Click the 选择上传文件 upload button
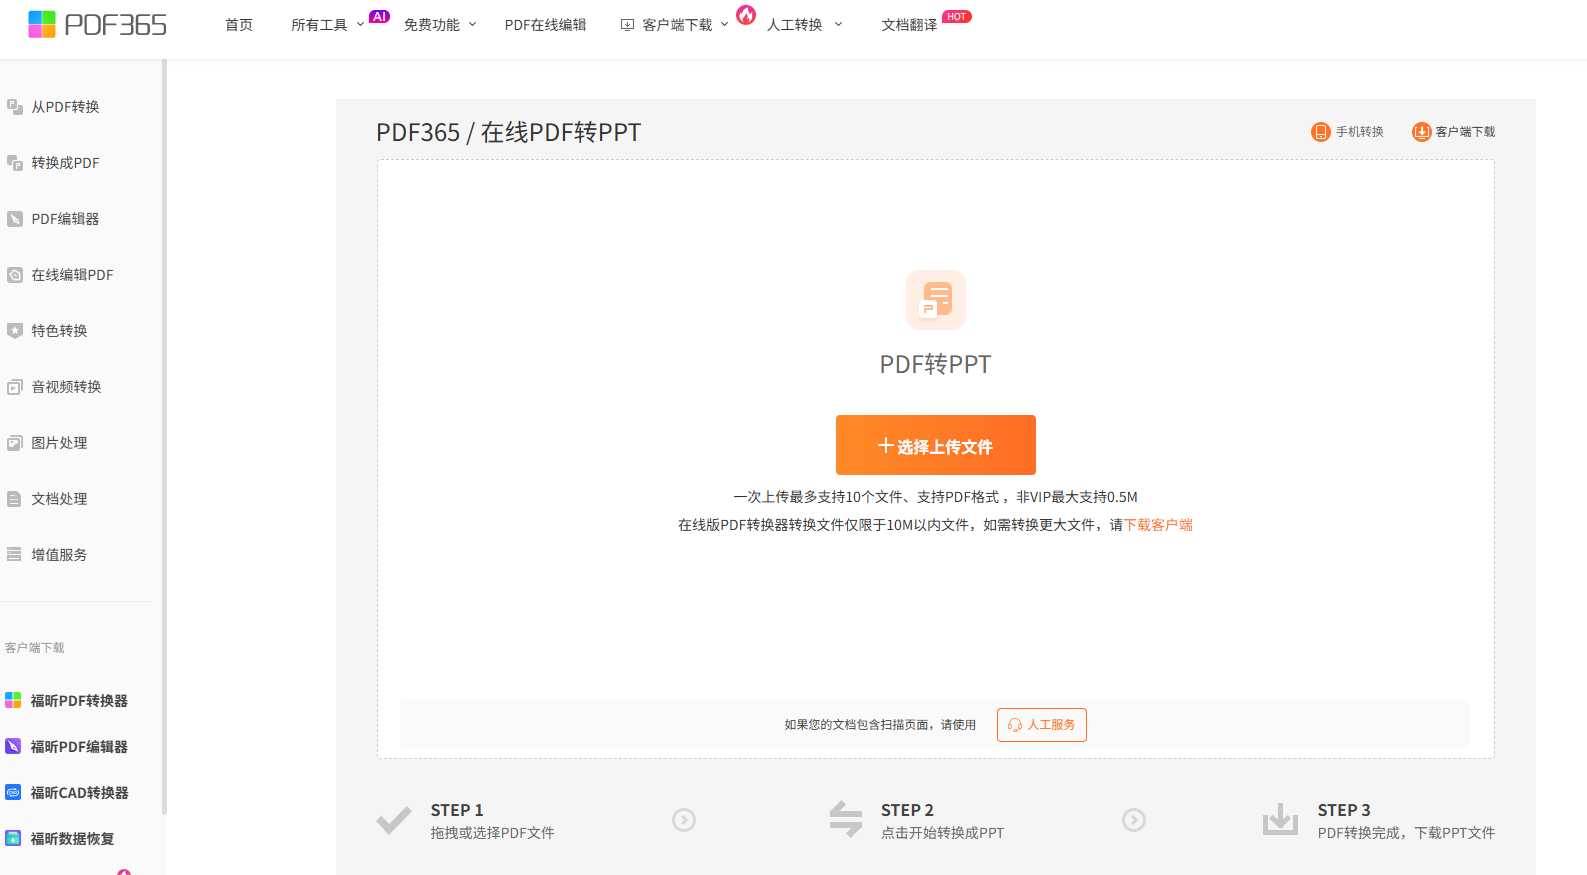This screenshot has width=1587, height=875. (936, 445)
